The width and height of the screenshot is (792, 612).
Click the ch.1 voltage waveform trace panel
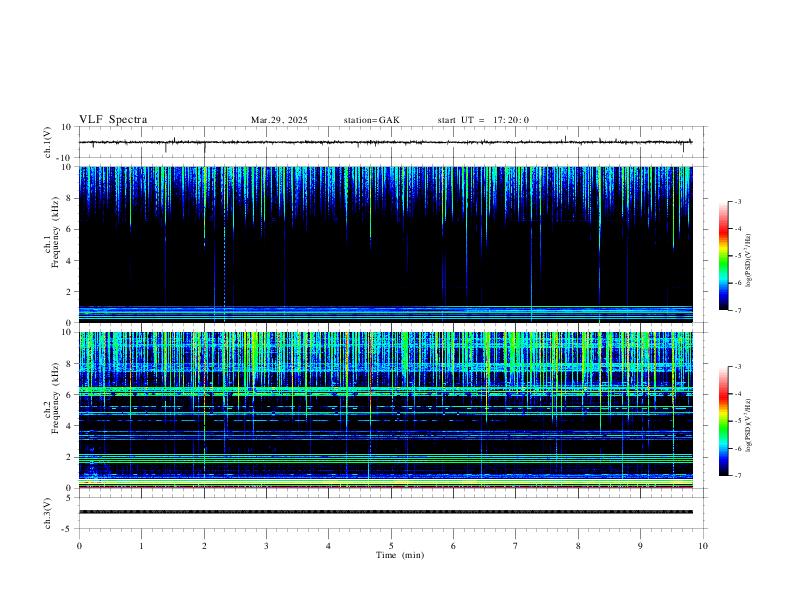(x=391, y=142)
